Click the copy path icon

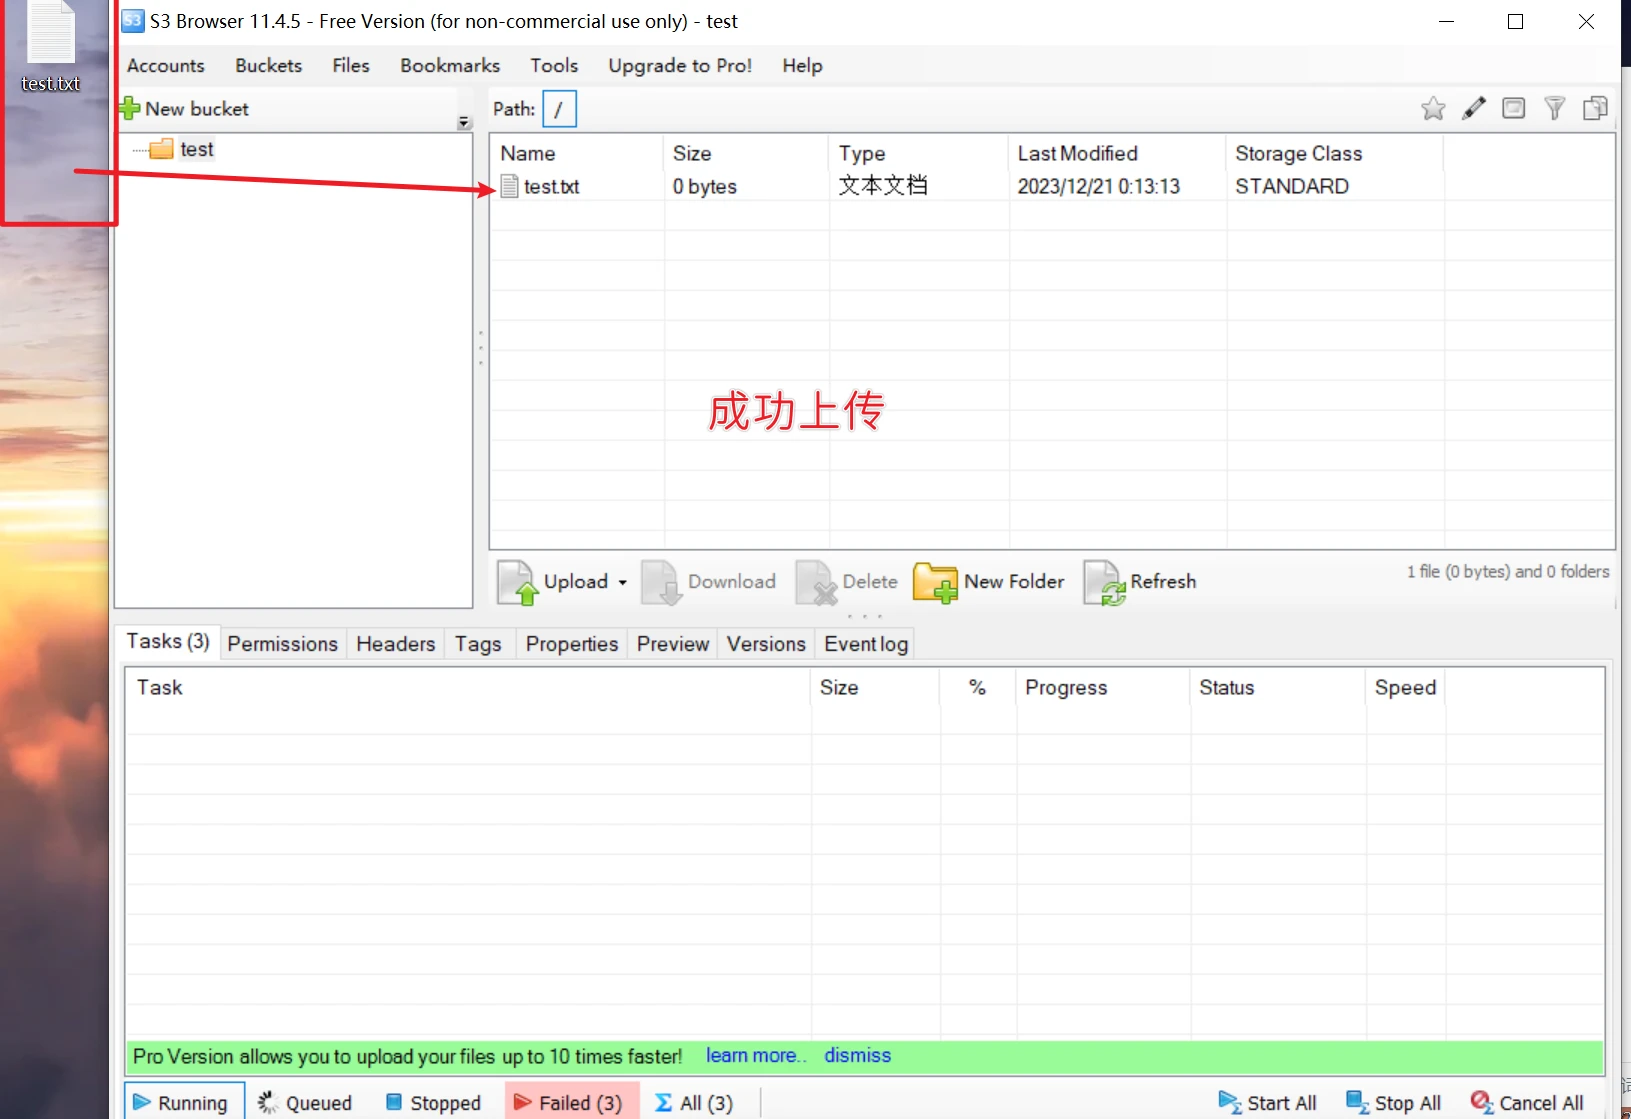point(1595,109)
